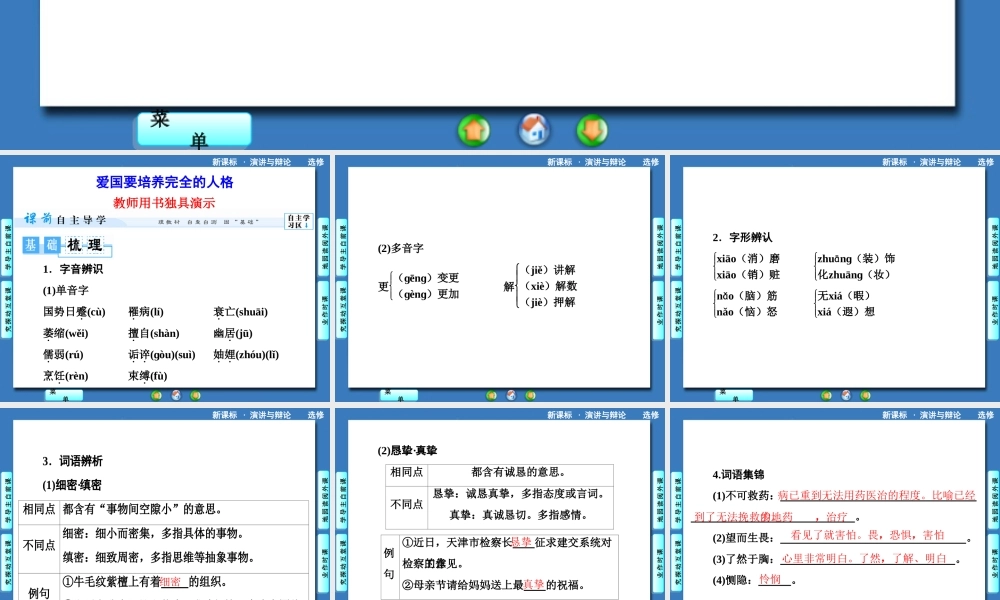Click the line nǎo（恼）怒
Screen dimensions: 1000x600
pyautogui.click(x=747, y=312)
